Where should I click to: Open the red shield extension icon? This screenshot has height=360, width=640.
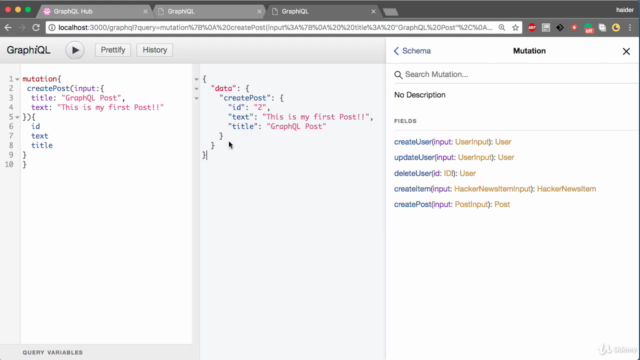pyautogui.click(x=574, y=28)
